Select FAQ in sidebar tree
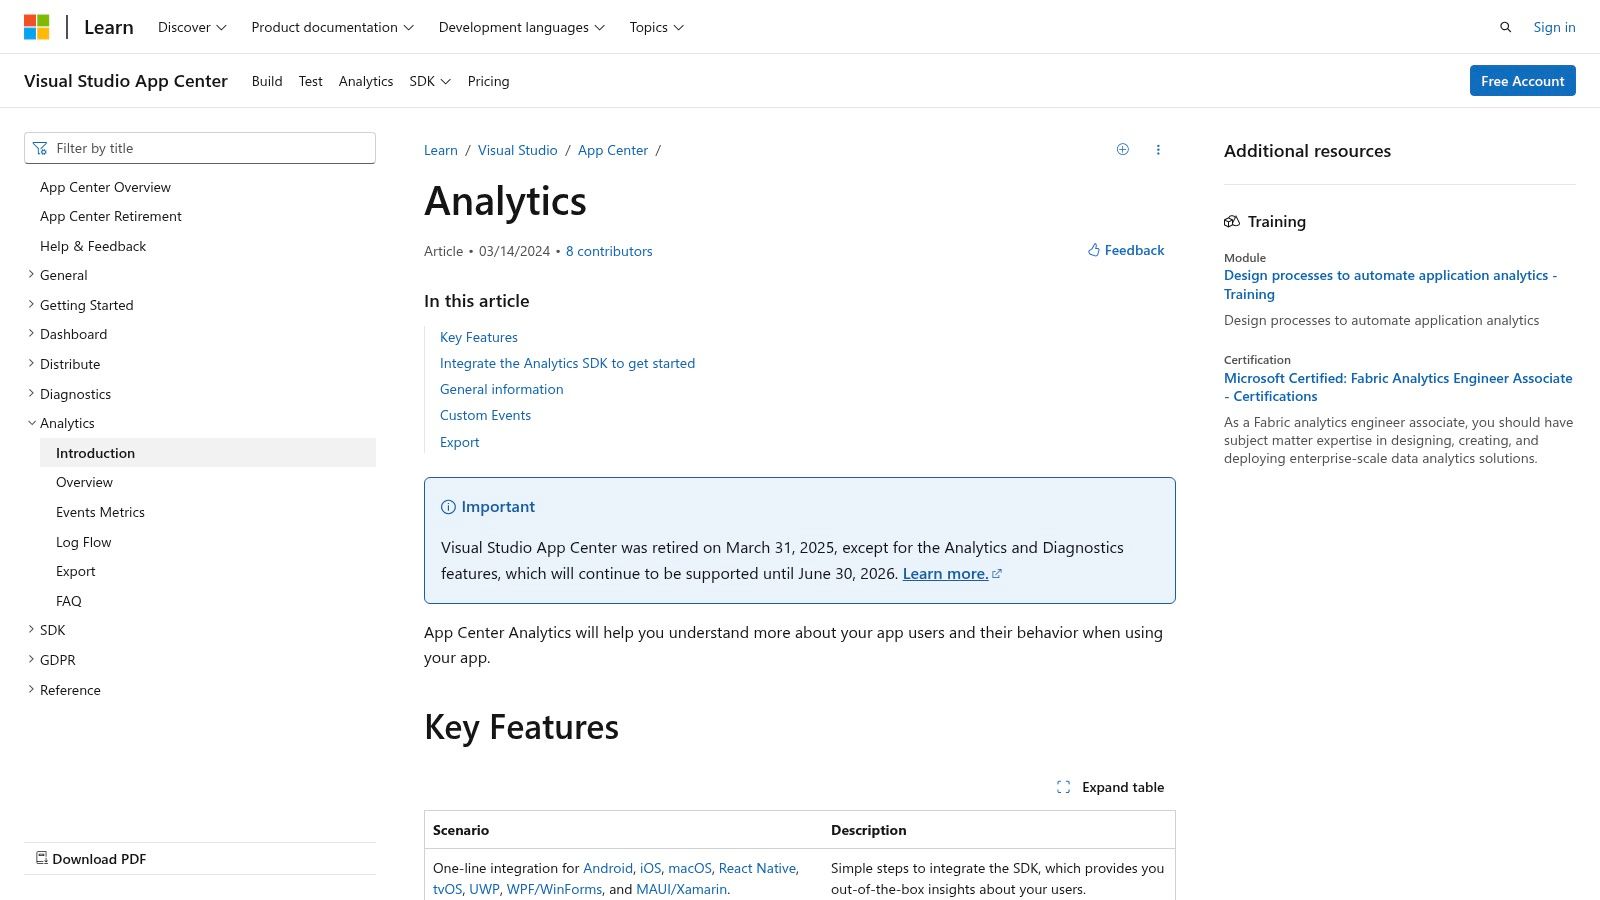Image resolution: width=1600 pixels, height=900 pixels. pos(69,601)
